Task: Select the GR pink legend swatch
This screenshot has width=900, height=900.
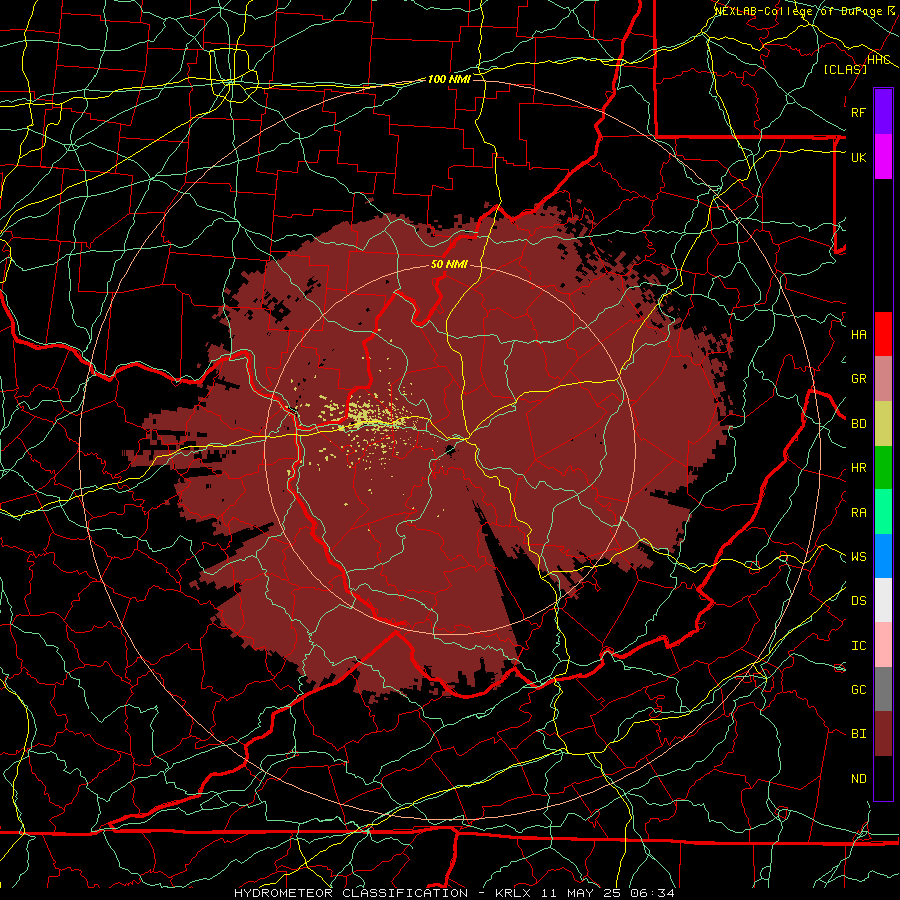Action: point(883,379)
